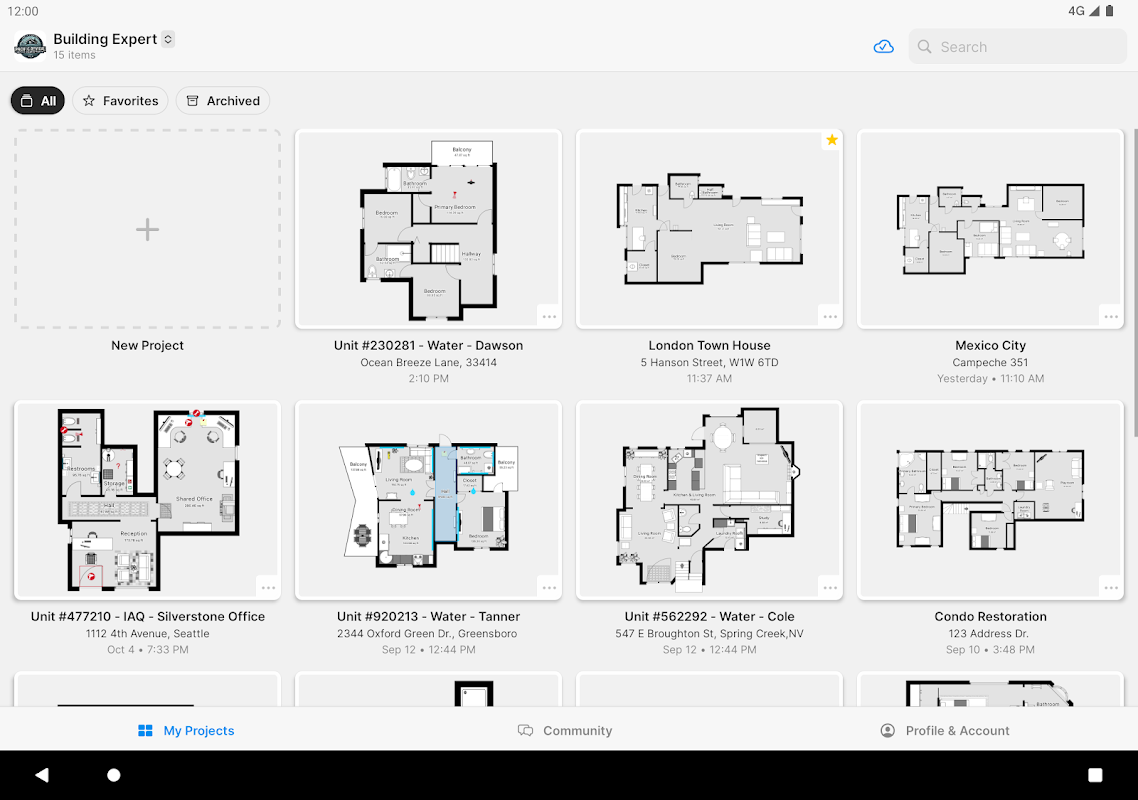Create a New Project with plus tile

tap(147, 229)
